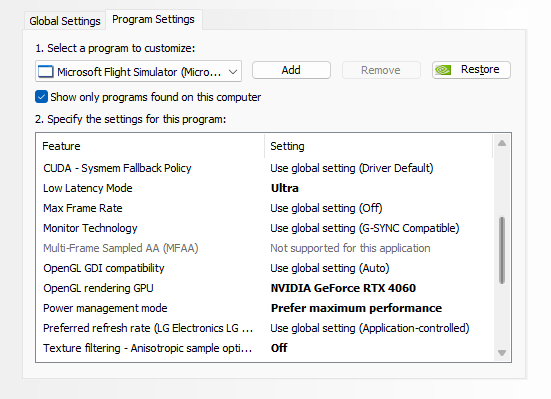Viewport: 551px width, 399px height.
Task: Uncheck Show only programs found on this computer
Action: point(41,97)
